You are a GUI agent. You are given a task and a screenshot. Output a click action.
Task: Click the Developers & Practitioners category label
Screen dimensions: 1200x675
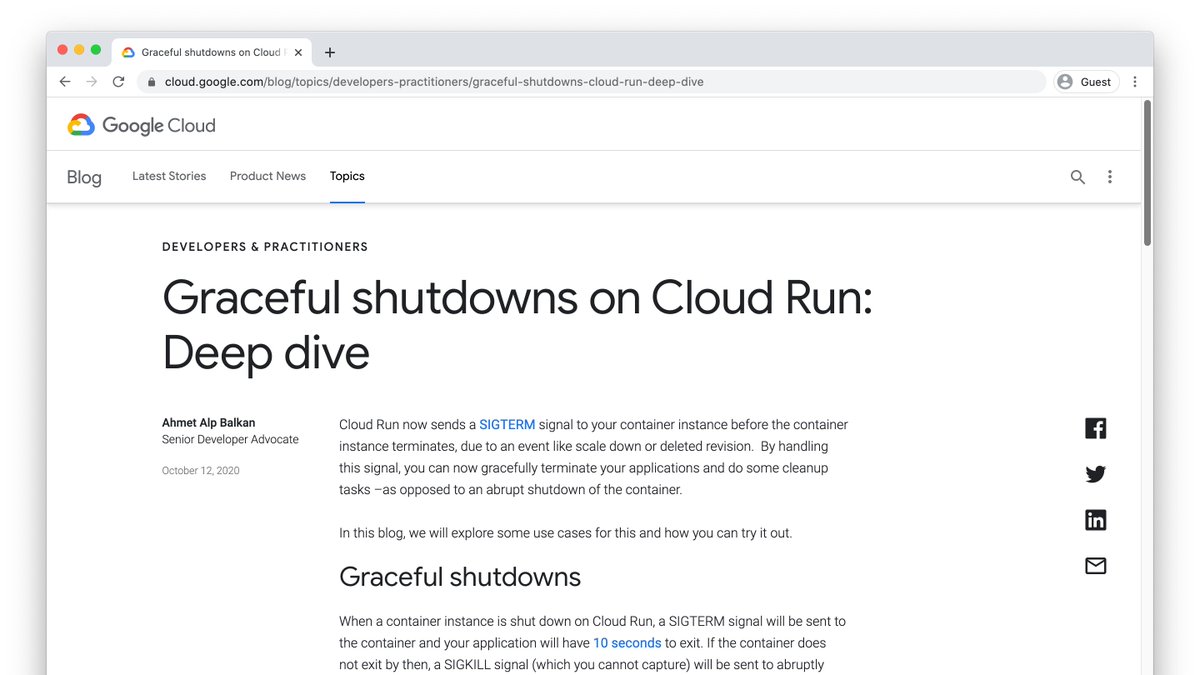265,247
